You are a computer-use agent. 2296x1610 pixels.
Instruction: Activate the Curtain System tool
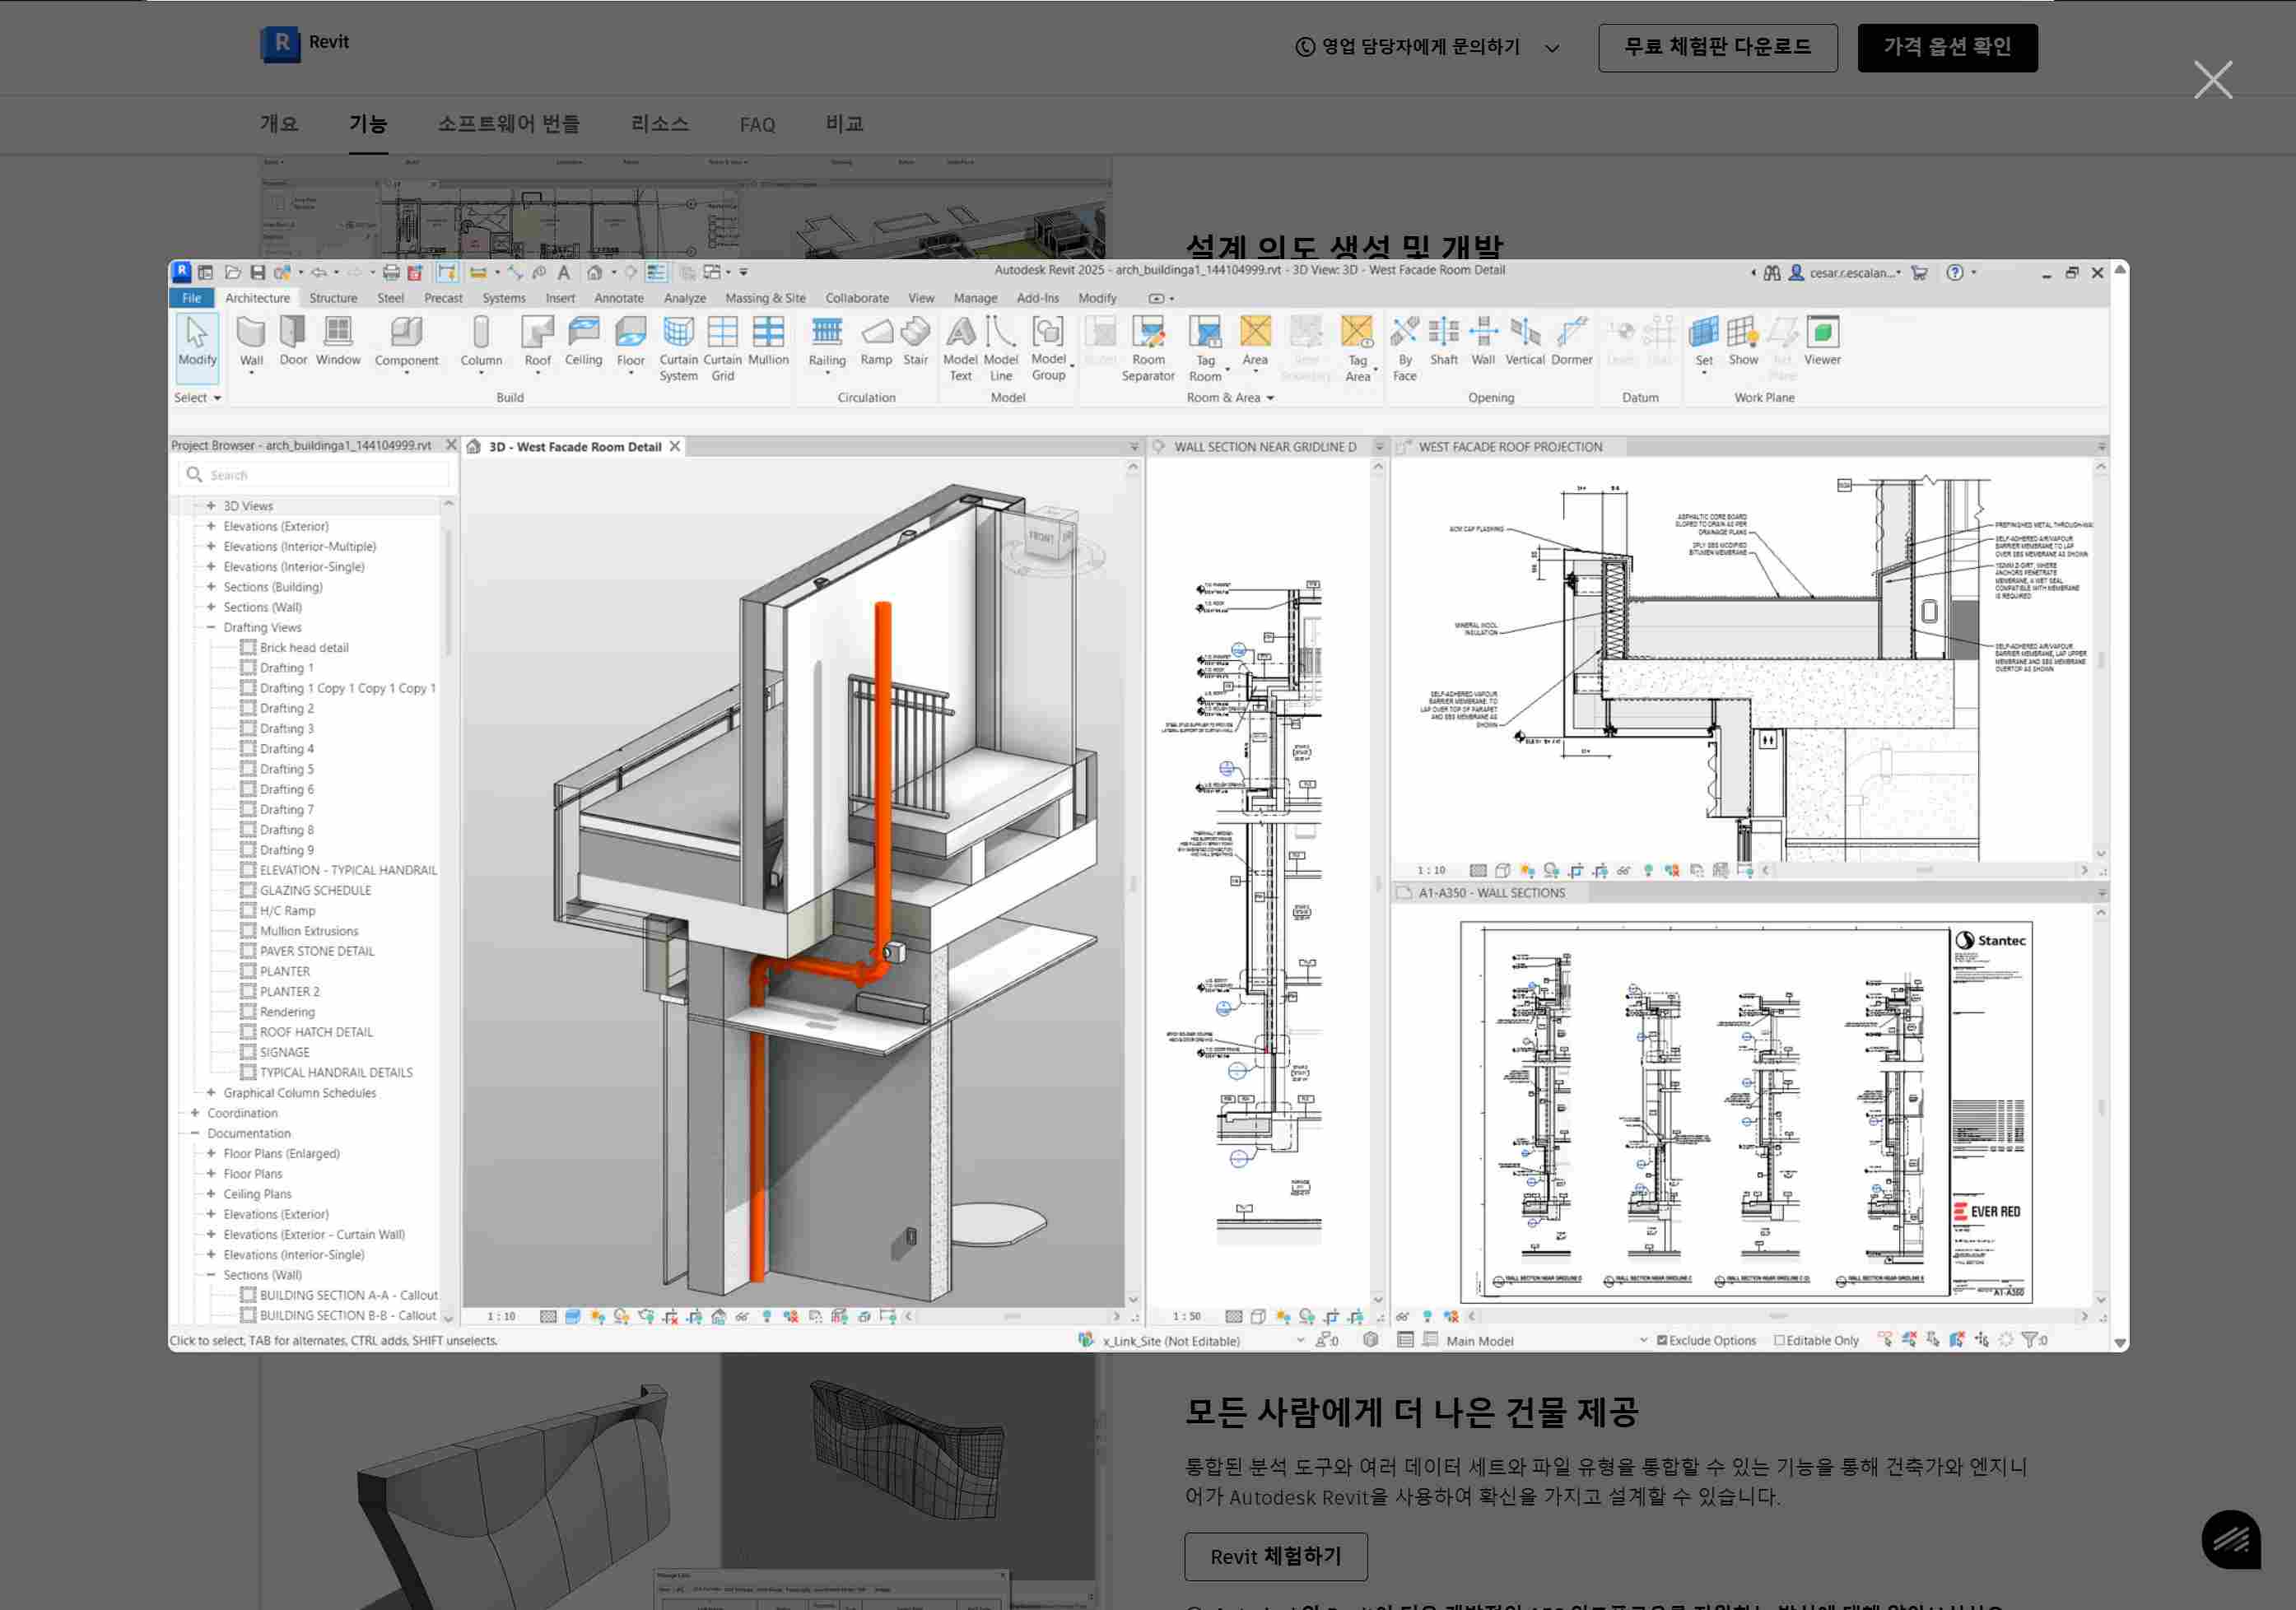pyautogui.click(x=678, y=348)
